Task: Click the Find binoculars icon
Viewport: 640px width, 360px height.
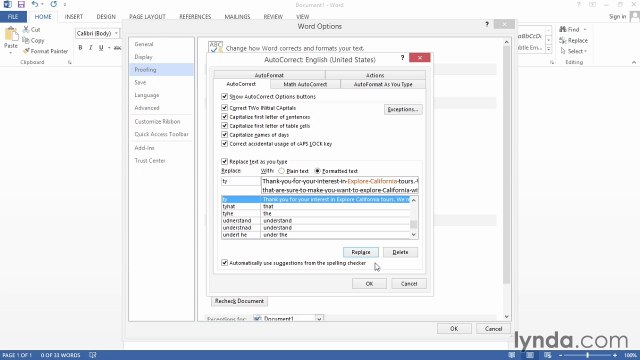Action: [x=563, y=29]
